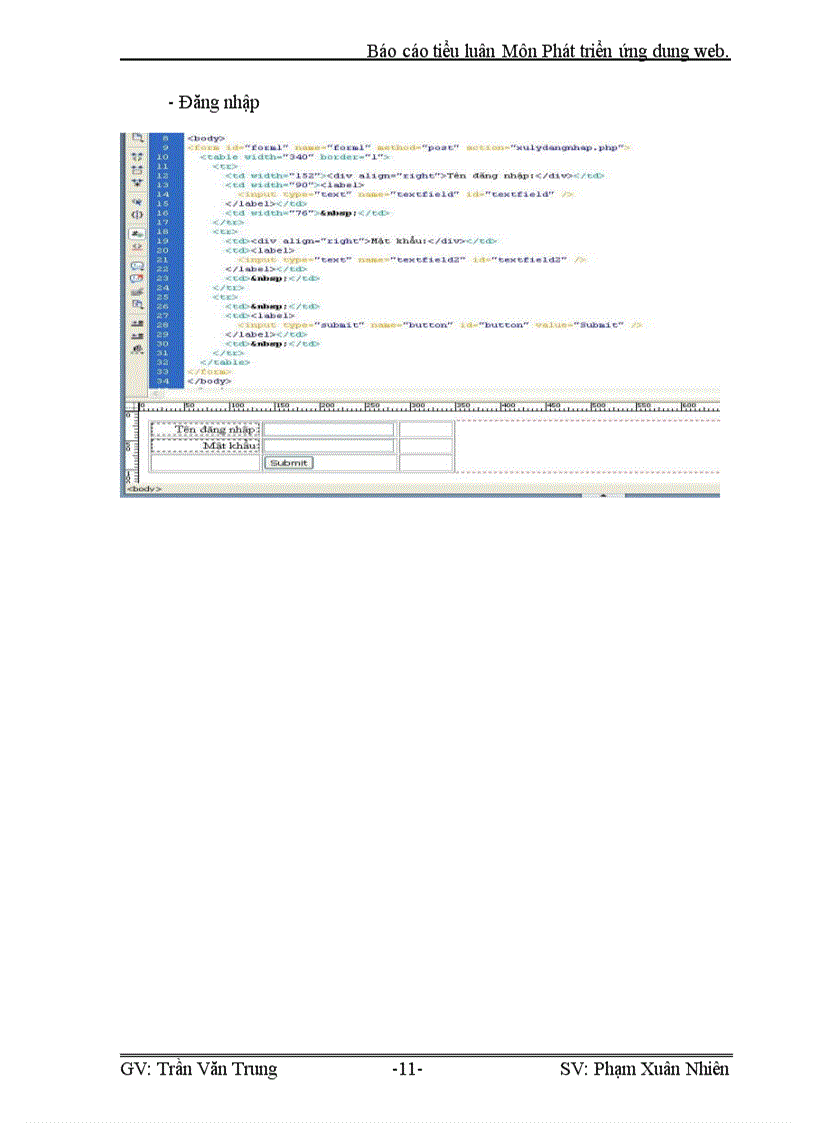Screen dimensions: 816x1123
Task: Click the Indent Code icon
Action: [137, 321]
